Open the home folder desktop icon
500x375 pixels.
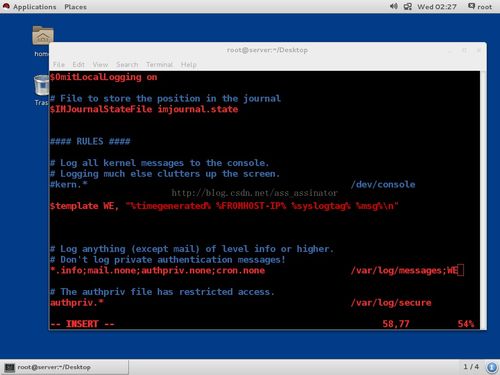[43, 36]
